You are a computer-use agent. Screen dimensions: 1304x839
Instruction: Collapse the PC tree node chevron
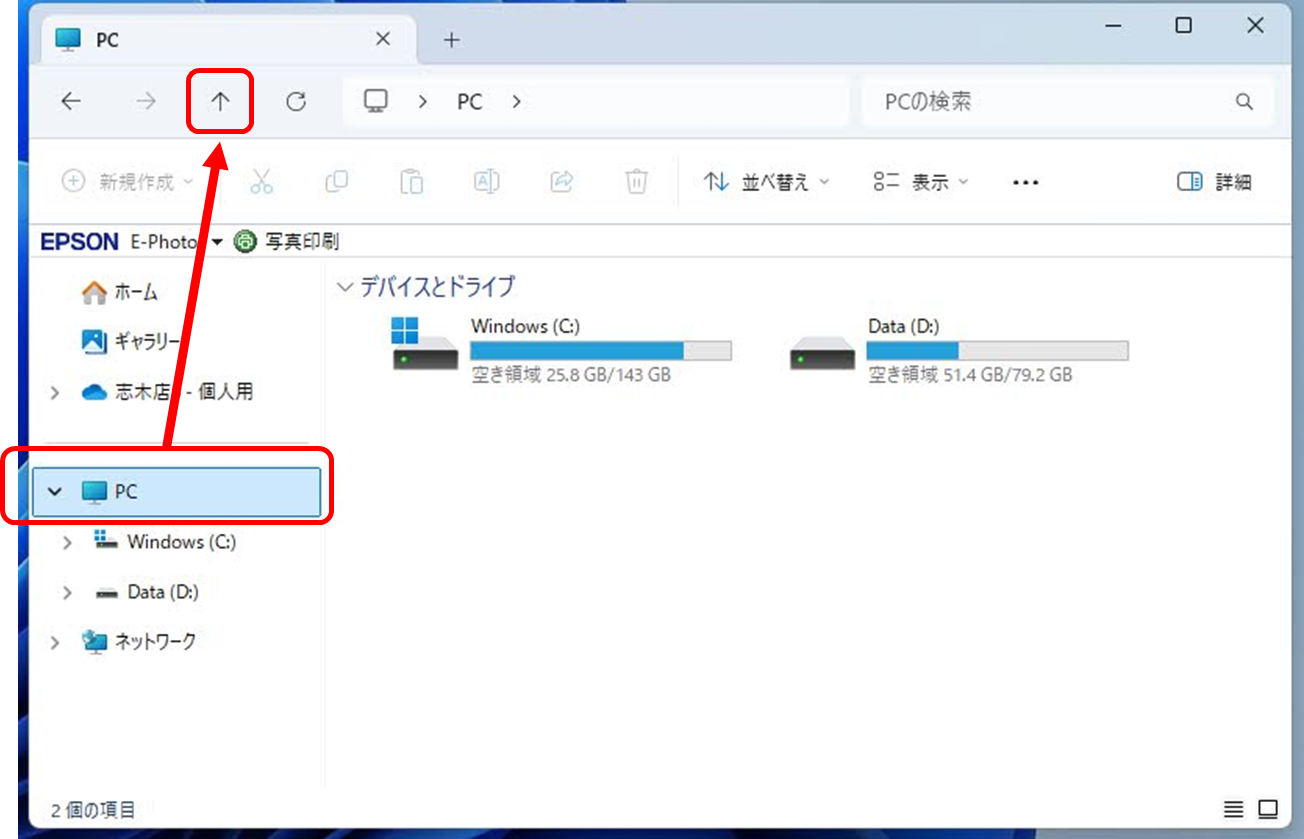[56, 492]
